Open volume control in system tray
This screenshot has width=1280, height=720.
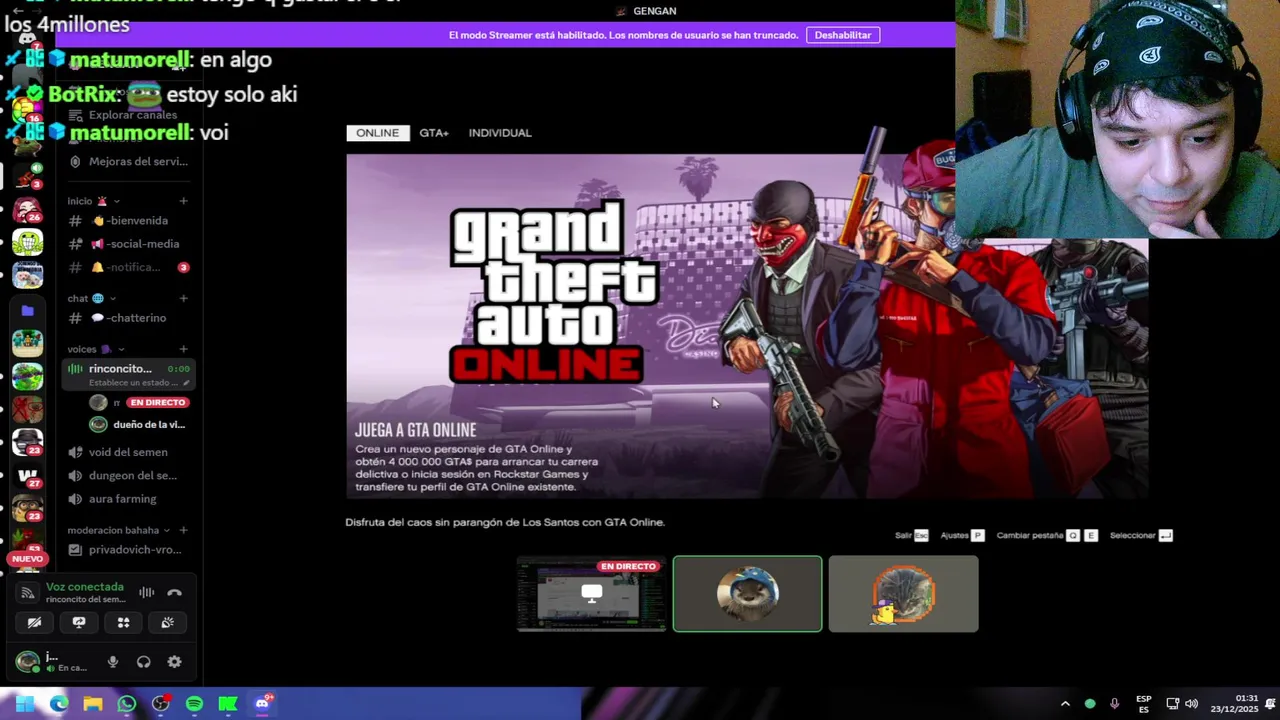click(x=1191, y=704)
